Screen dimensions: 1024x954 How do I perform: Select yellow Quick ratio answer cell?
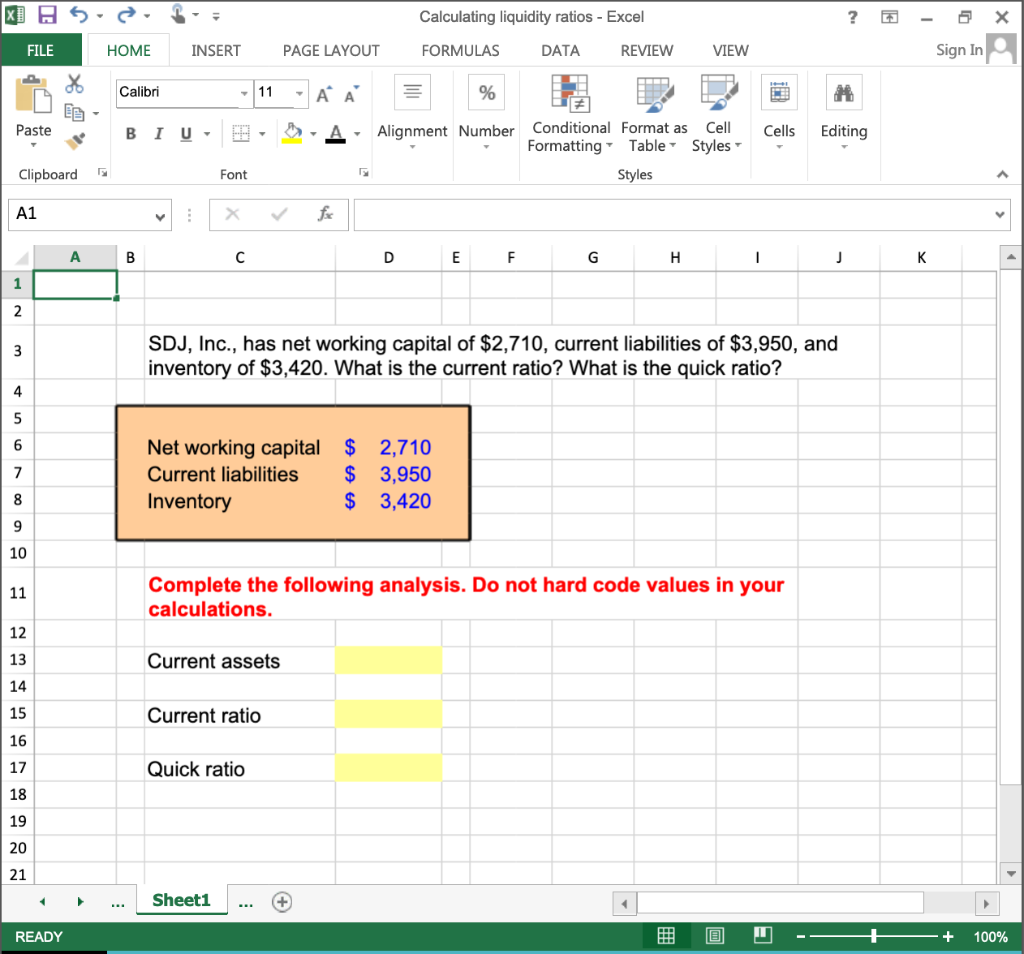[x=389, y=768]
